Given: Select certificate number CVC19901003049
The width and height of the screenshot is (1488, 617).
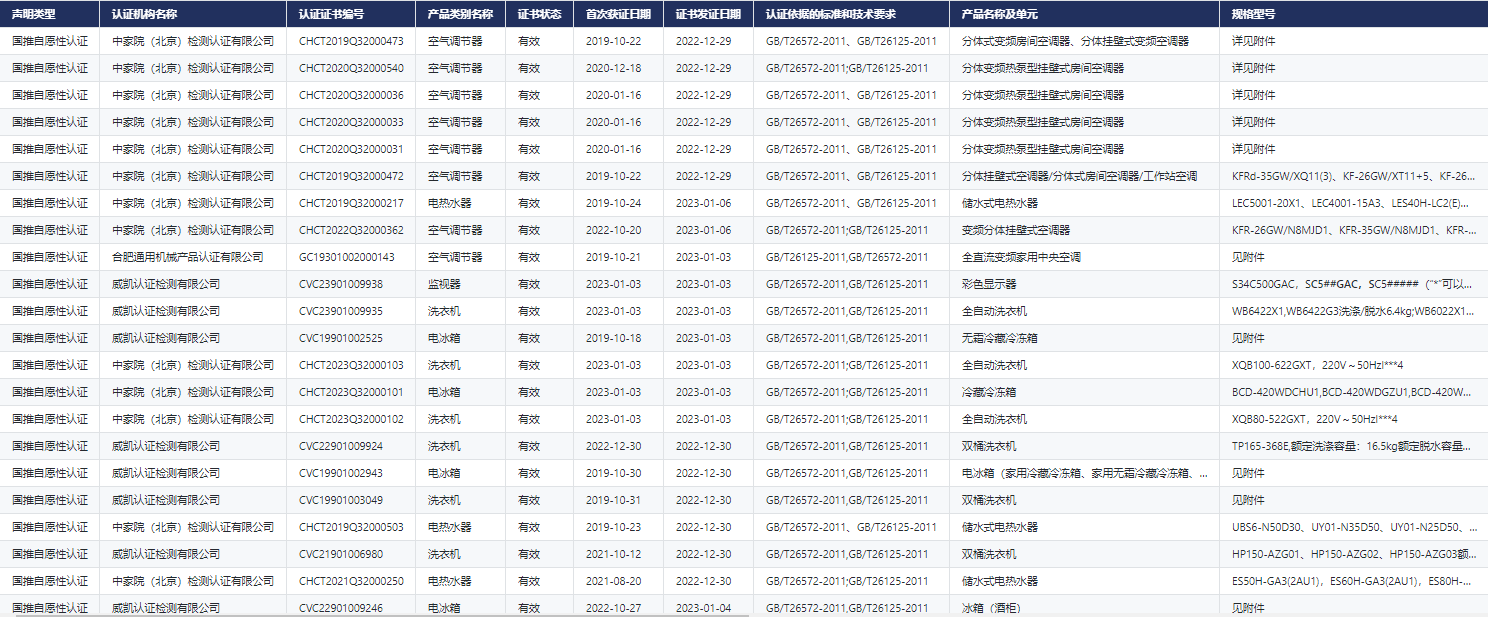Looking at the screenshot, I should point(340,500).
